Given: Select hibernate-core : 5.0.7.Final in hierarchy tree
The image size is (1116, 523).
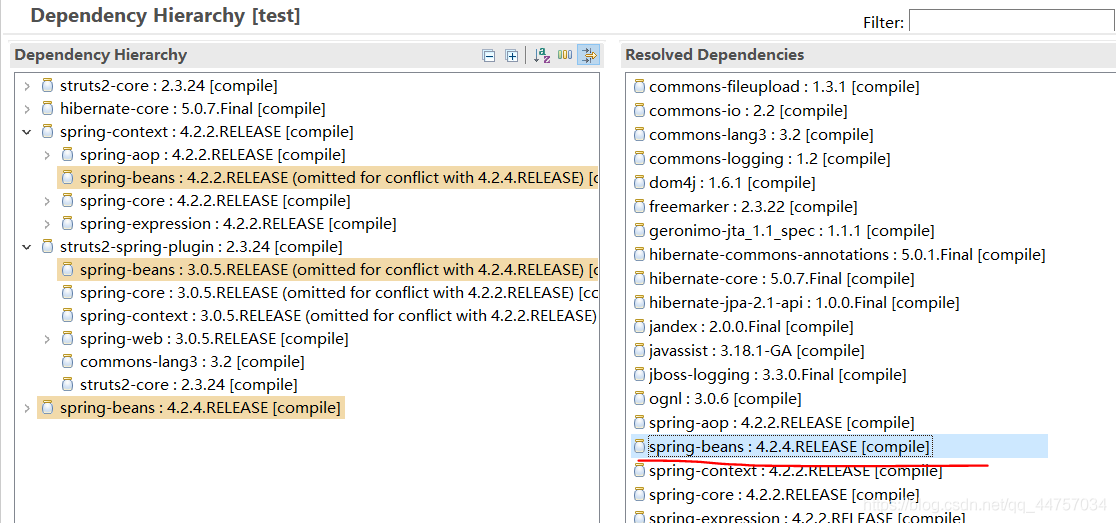Looking at the screenshot, I should (x=192, y=109).
